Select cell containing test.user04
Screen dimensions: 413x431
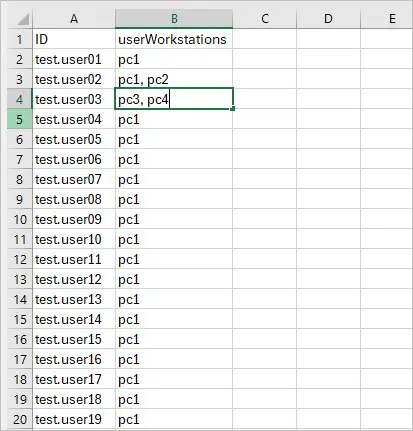coord(74,119)
